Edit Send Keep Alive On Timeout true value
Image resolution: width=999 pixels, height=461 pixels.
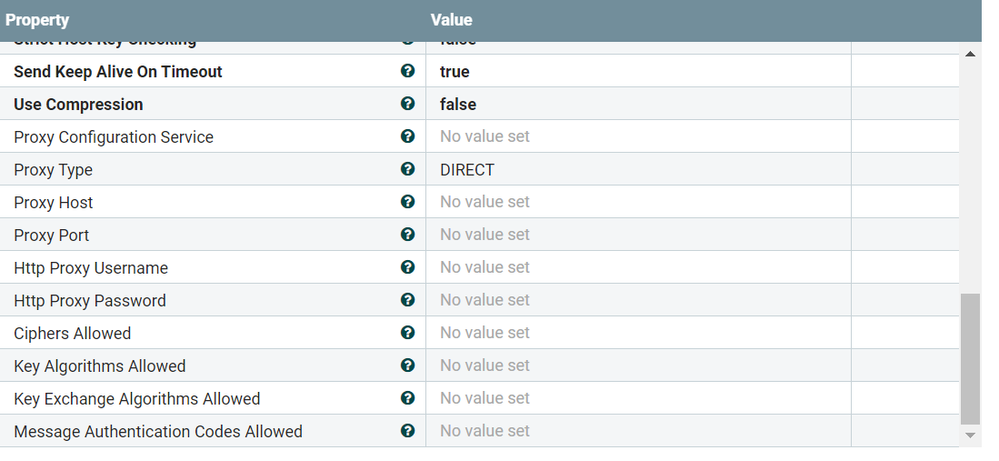[x=638, y=71]
